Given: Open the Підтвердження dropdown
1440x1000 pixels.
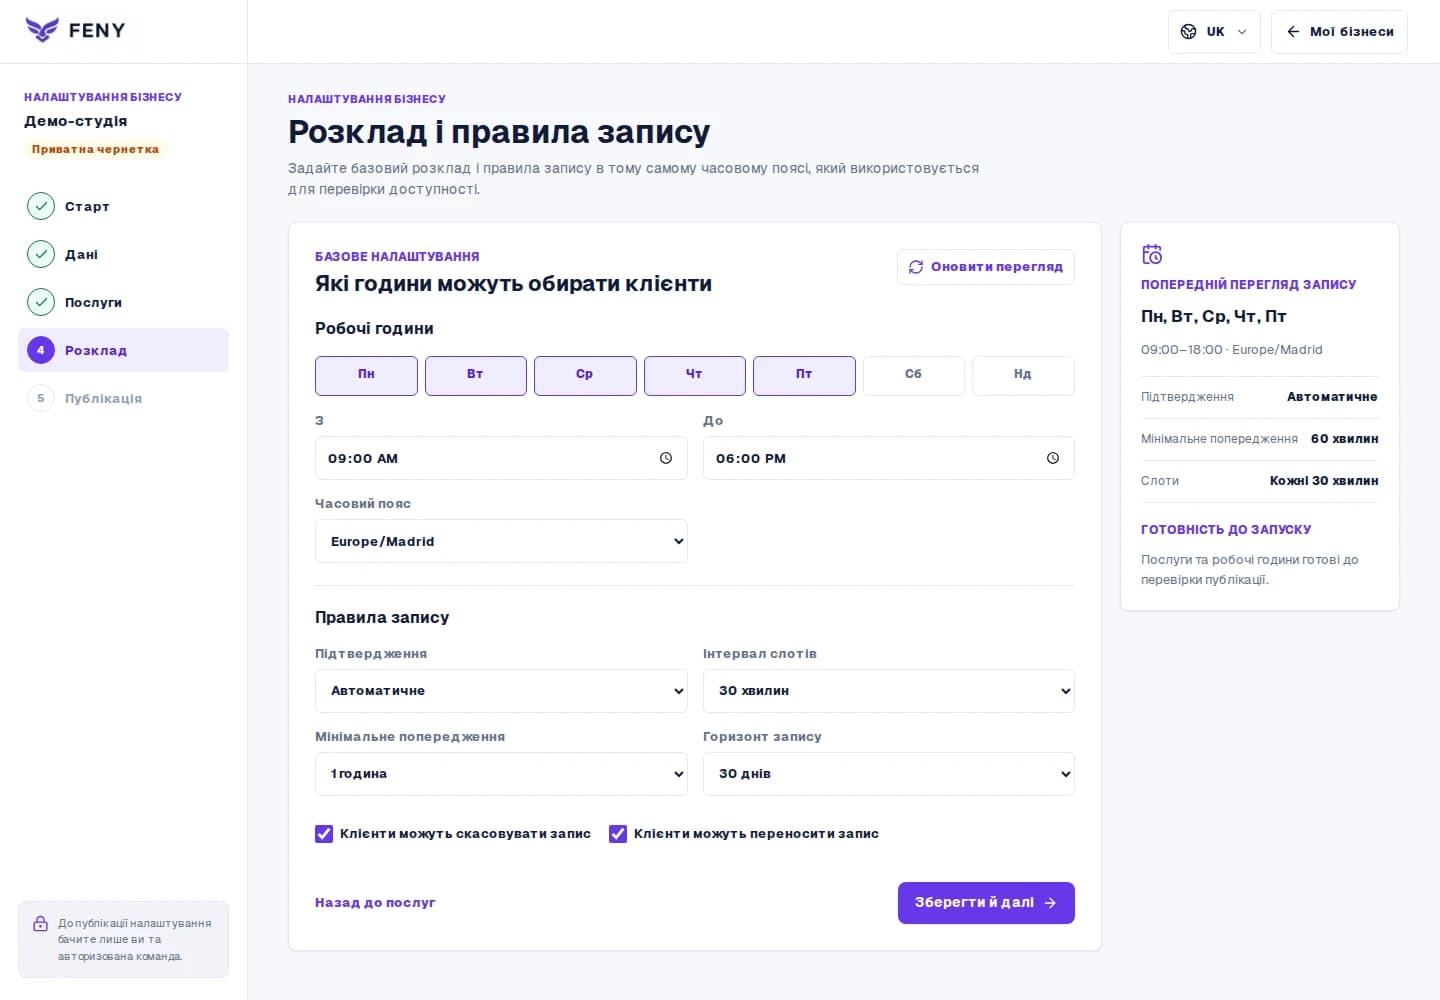Looking at the screenshot, I should (x=501, y=691).
